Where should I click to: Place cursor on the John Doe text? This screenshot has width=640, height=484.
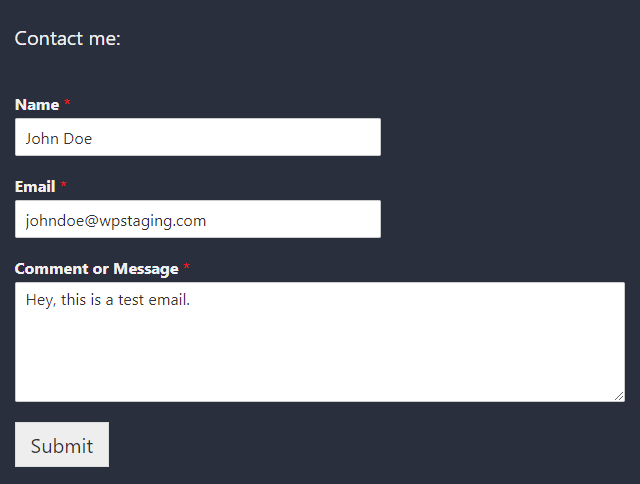click(x=59, y=139)
